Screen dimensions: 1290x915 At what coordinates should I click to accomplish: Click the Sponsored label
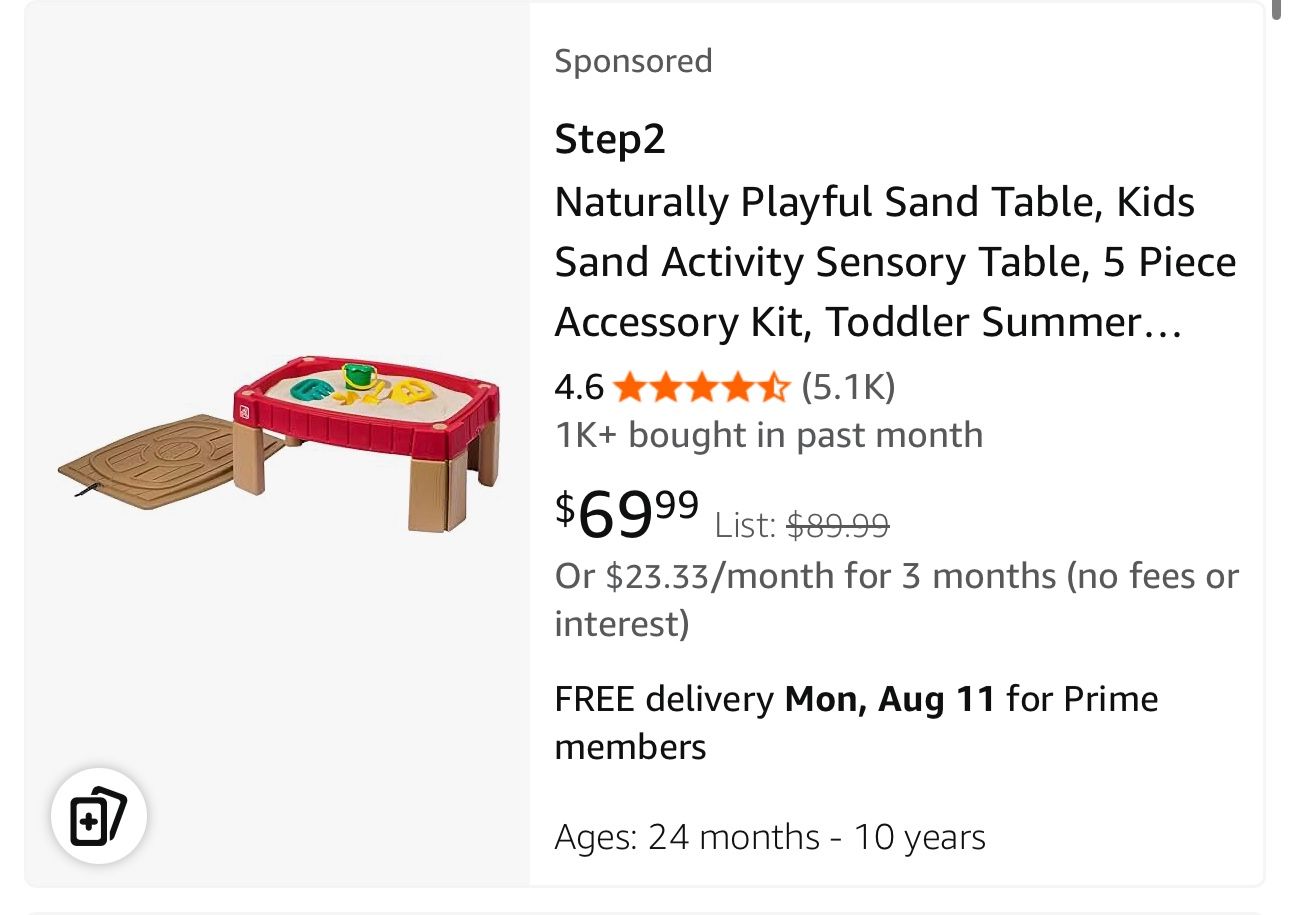point(633,61)
